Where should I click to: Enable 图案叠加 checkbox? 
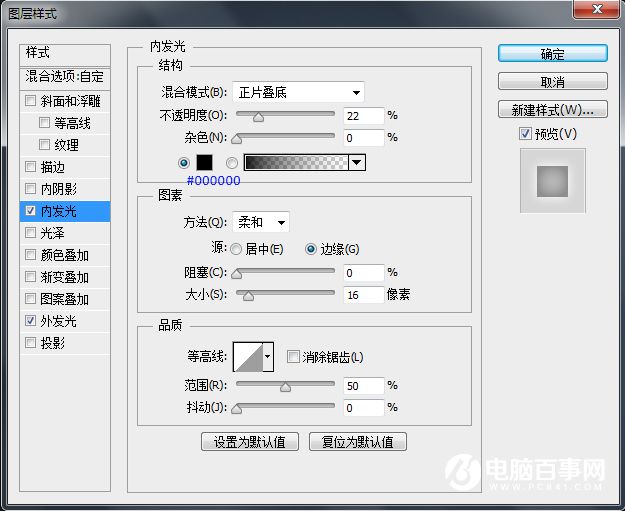[30, 298]
